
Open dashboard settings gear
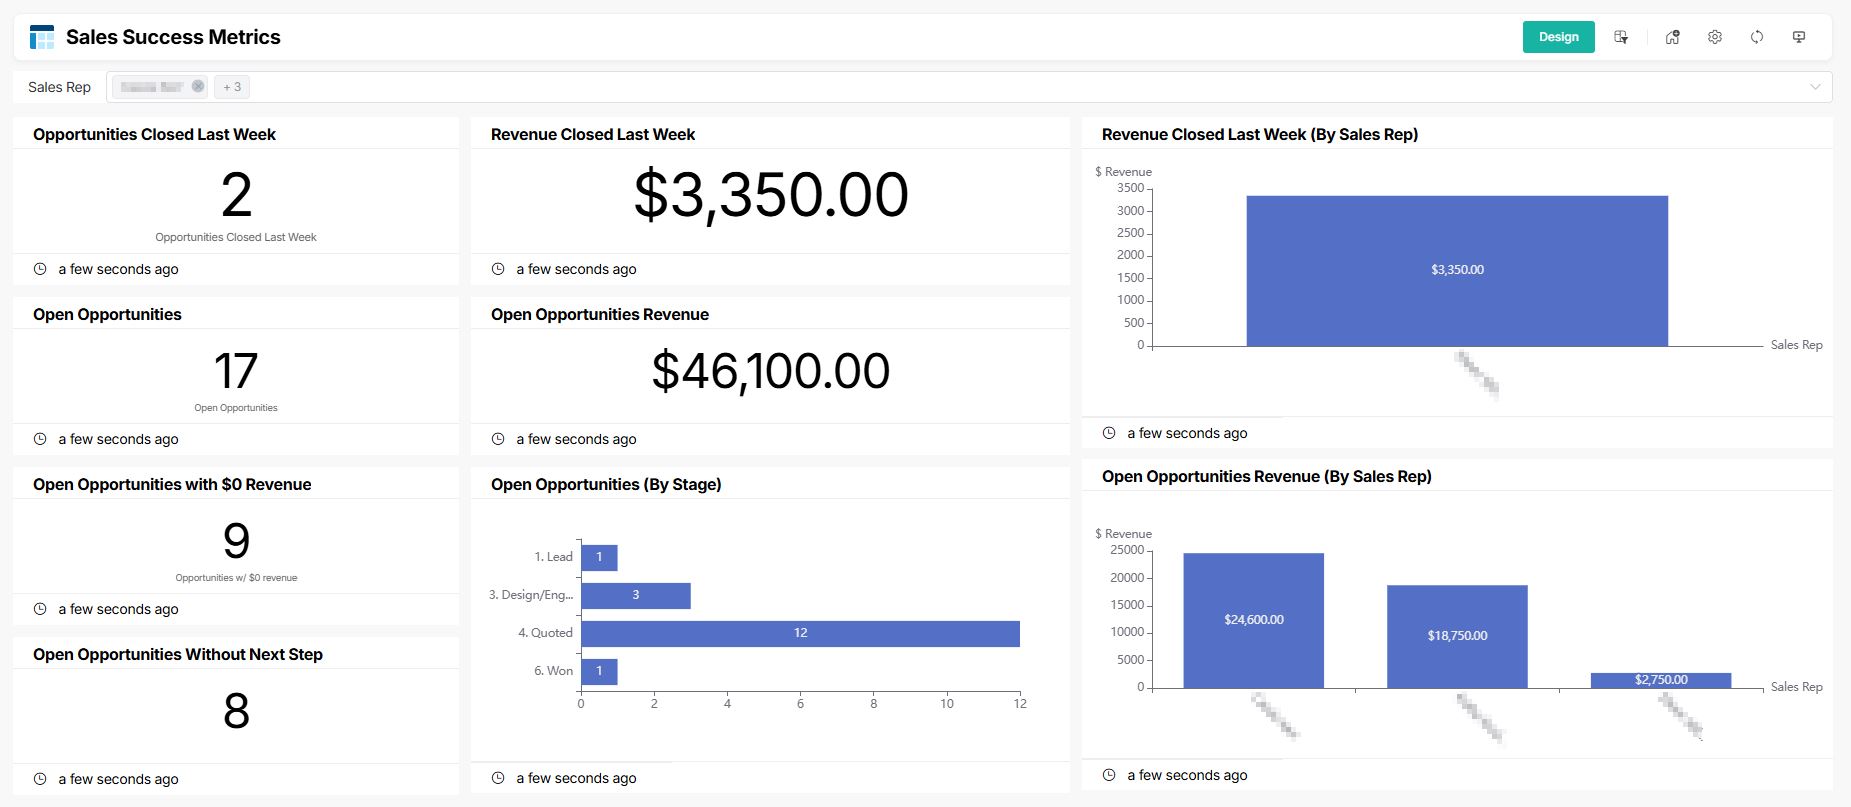click(x=1715, y=37)
